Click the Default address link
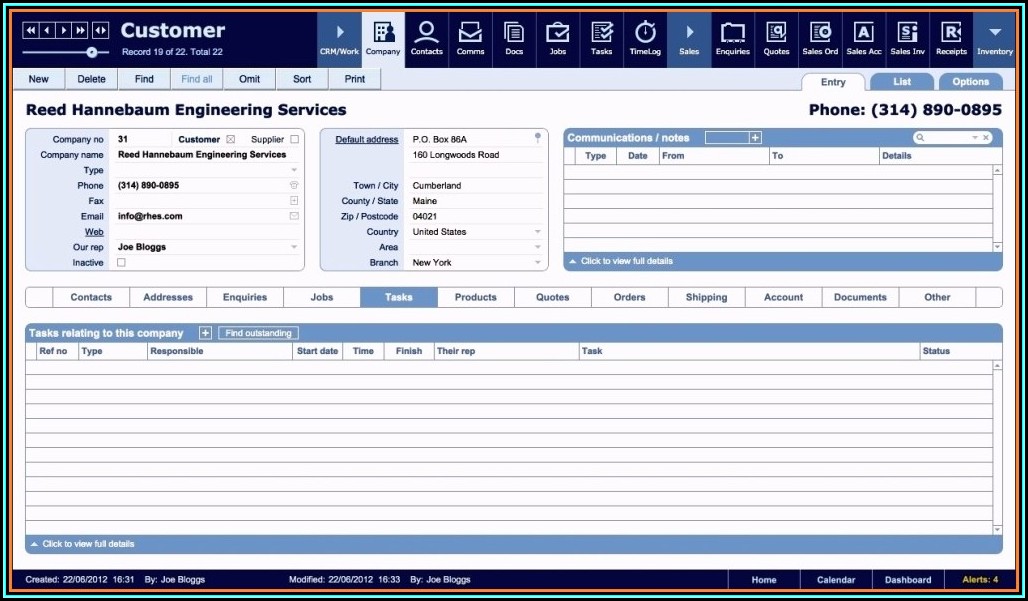Viewport: 1028px width, 601px height. click(x=366, y=140)
